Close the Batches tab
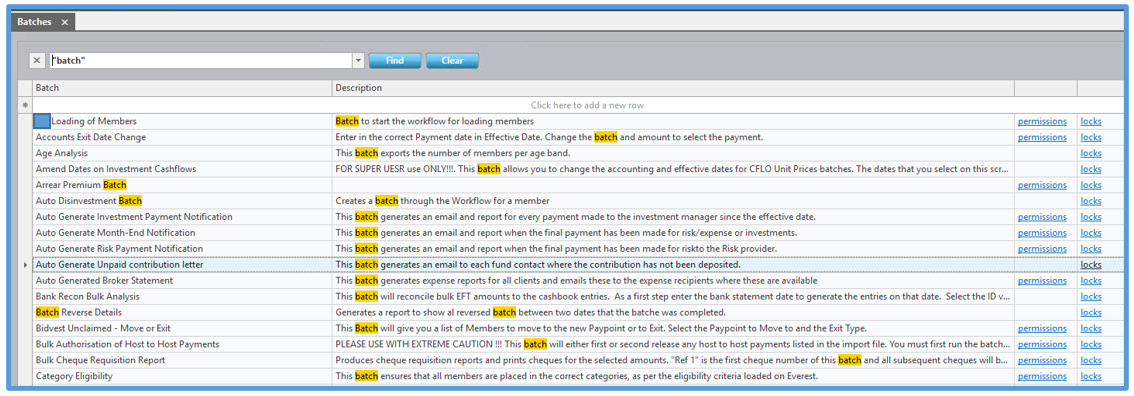 [64, 22]
